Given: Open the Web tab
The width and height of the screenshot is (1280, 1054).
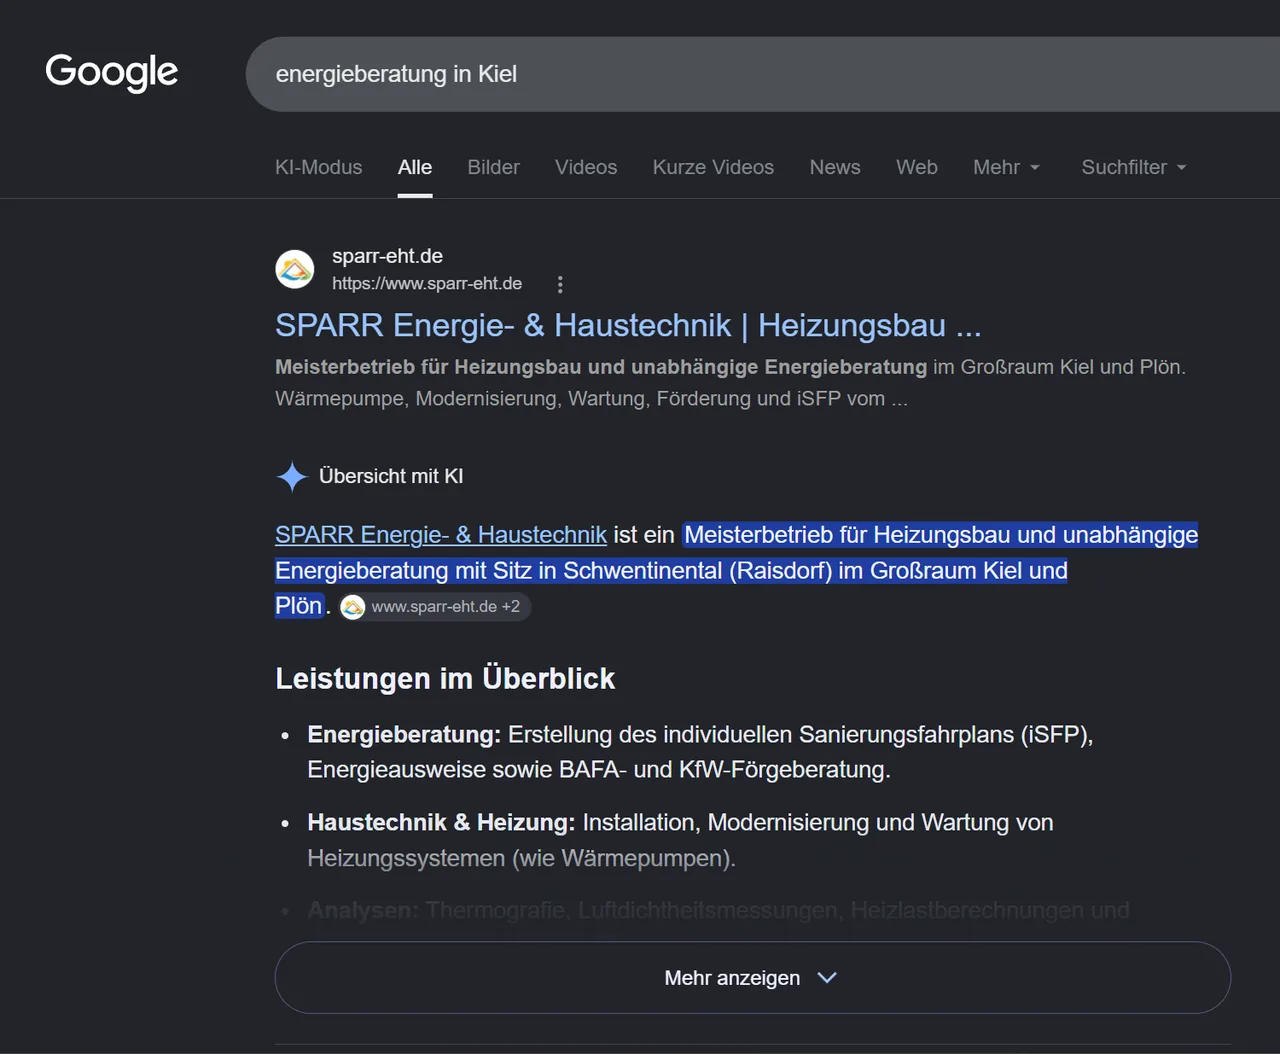Looking at the screenshot, I should point(917,167).
